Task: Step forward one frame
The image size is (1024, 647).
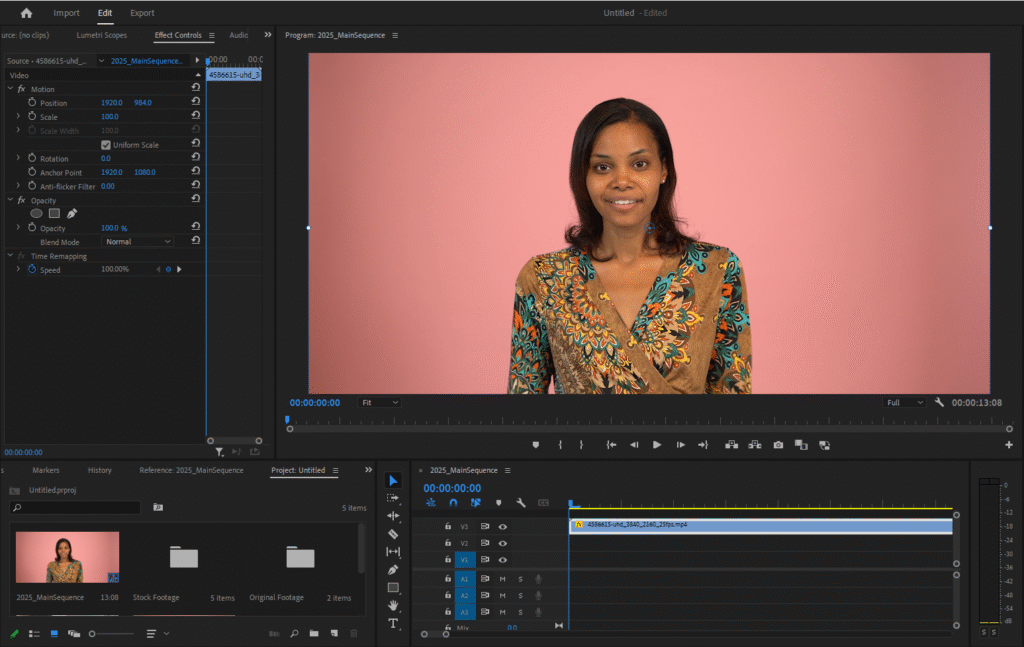Action: pyautogui.click(x=680, y=445)
